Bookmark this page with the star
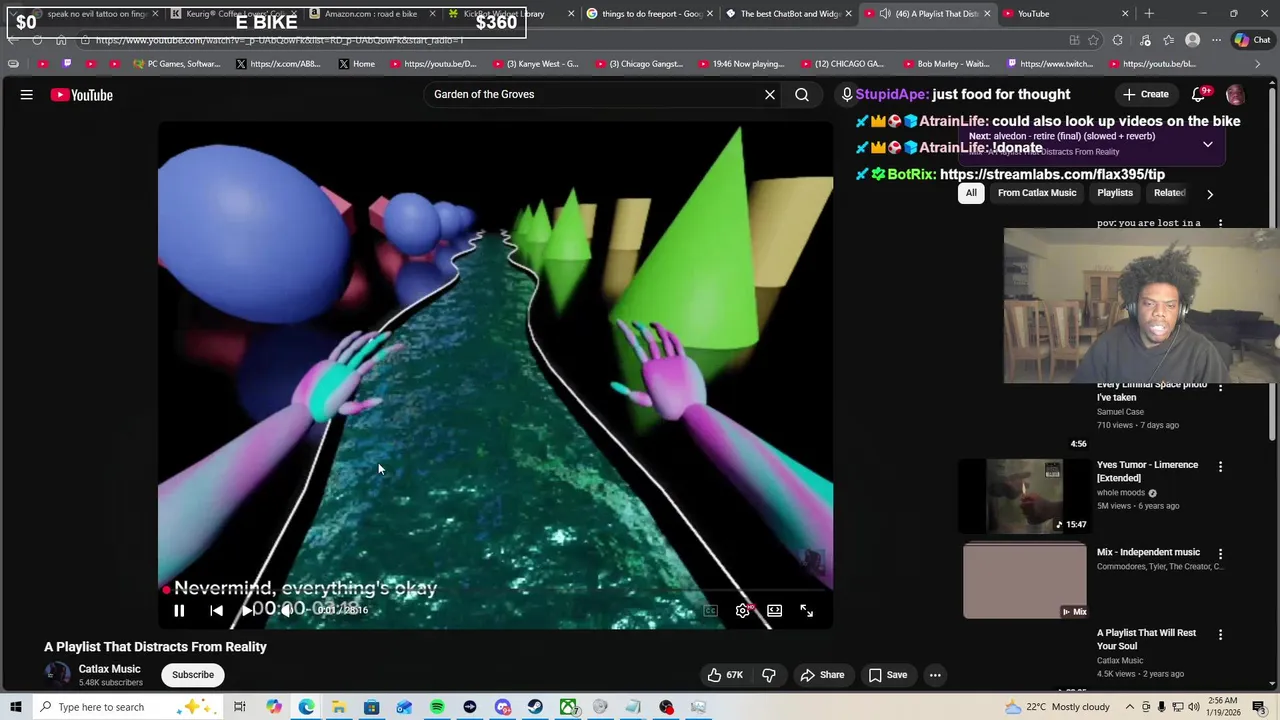Image resolution: width=1280 pixels, height=720 pixels. pyautogui.click(x=1093, y=40)
